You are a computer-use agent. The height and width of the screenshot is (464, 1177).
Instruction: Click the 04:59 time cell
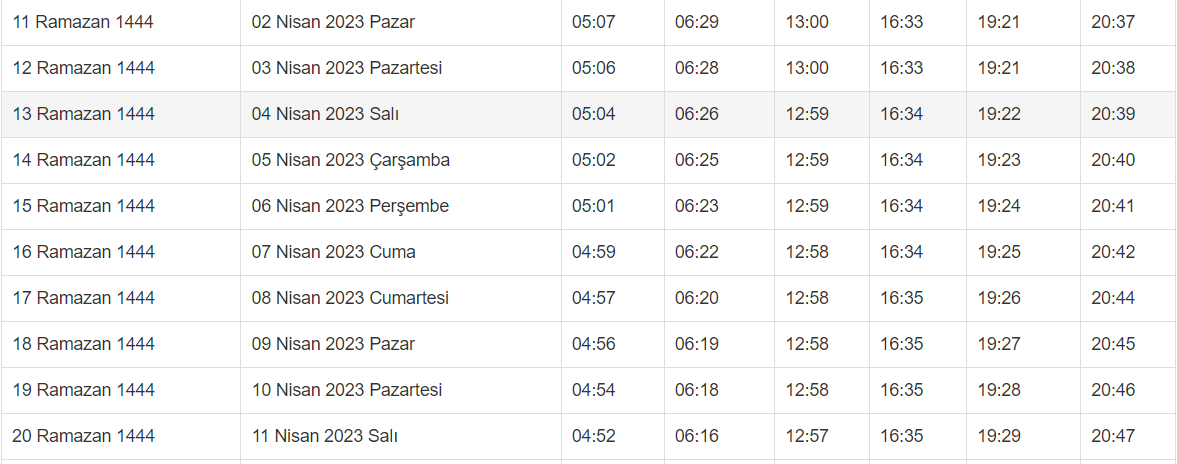pyautogui.click(x=594, y=252)
